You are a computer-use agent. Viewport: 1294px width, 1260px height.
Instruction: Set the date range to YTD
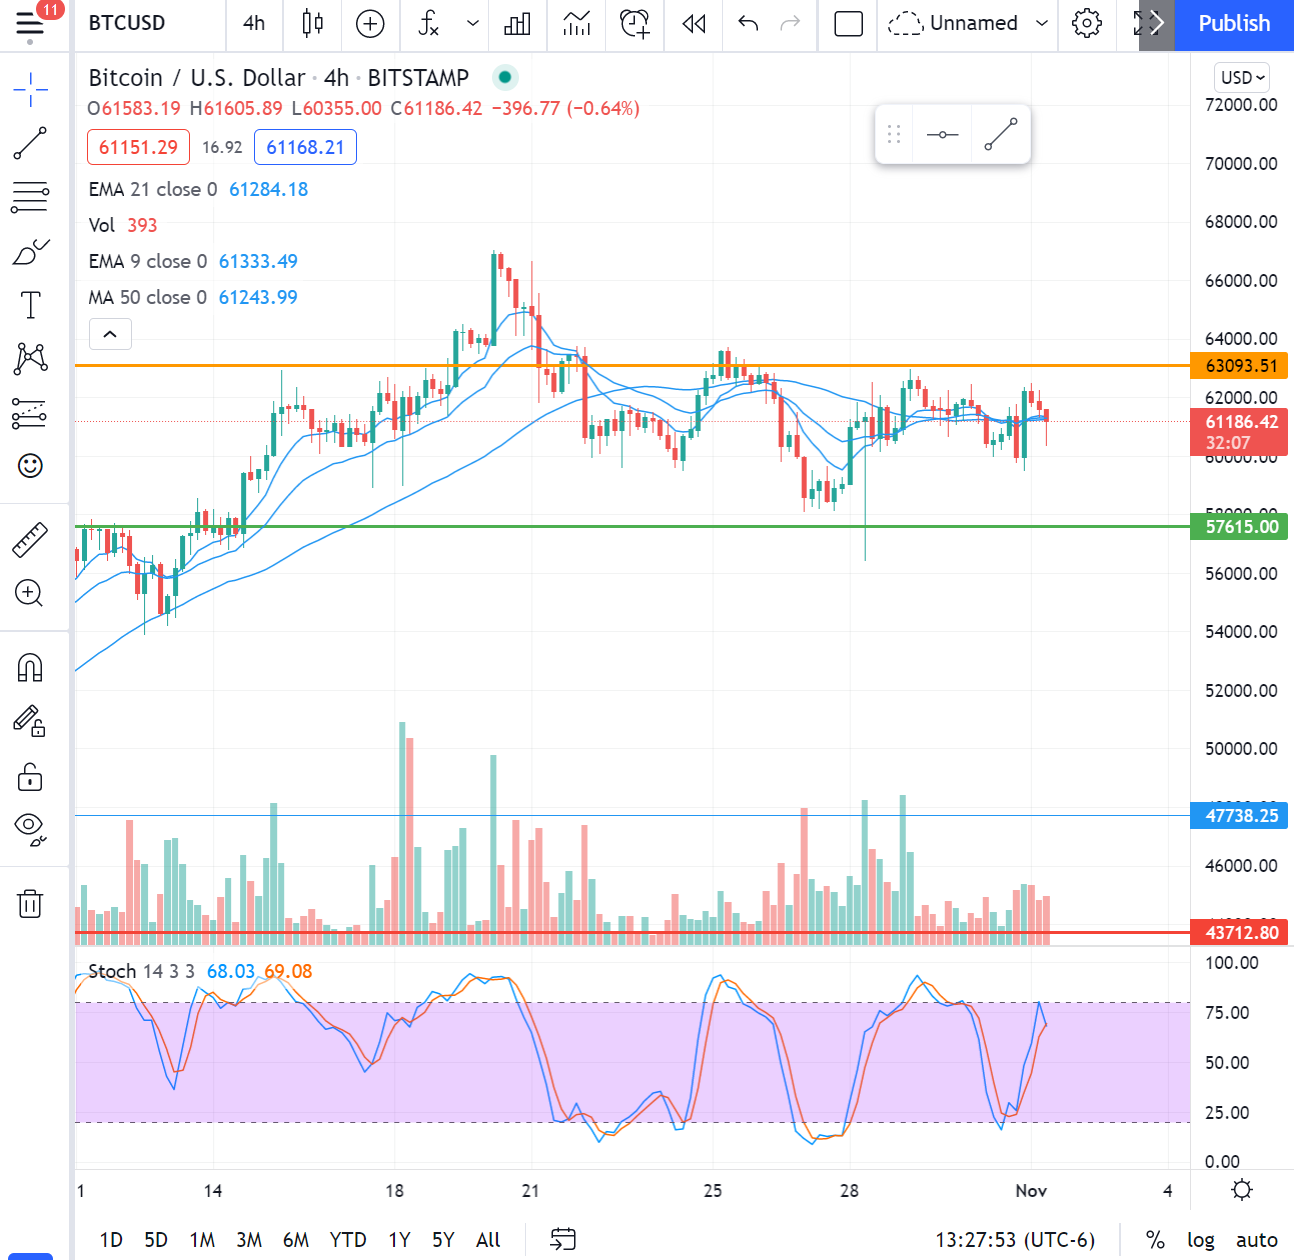(x=348, y=1240)
